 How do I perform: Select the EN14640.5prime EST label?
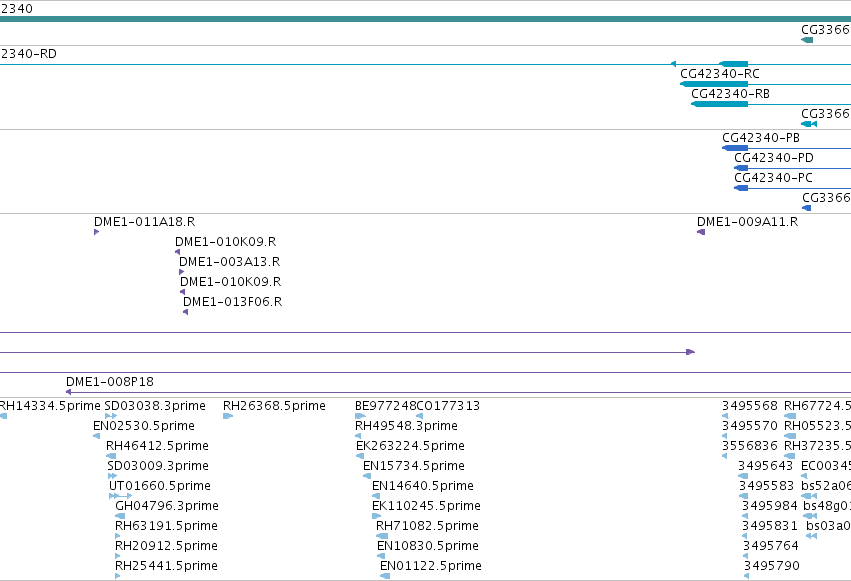423,486
